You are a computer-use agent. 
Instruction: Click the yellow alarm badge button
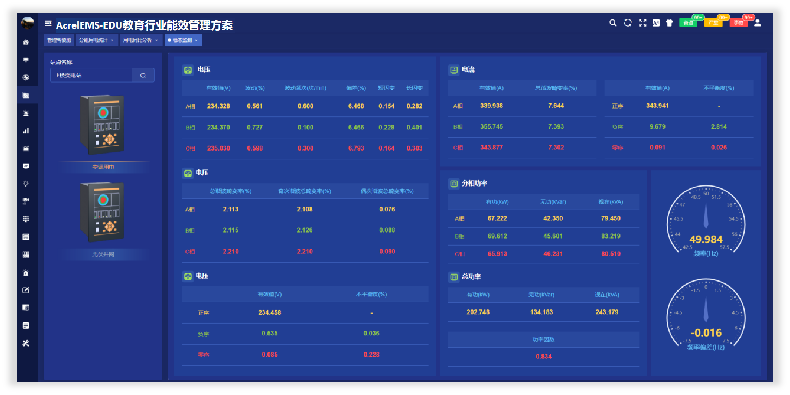(713, 23)
